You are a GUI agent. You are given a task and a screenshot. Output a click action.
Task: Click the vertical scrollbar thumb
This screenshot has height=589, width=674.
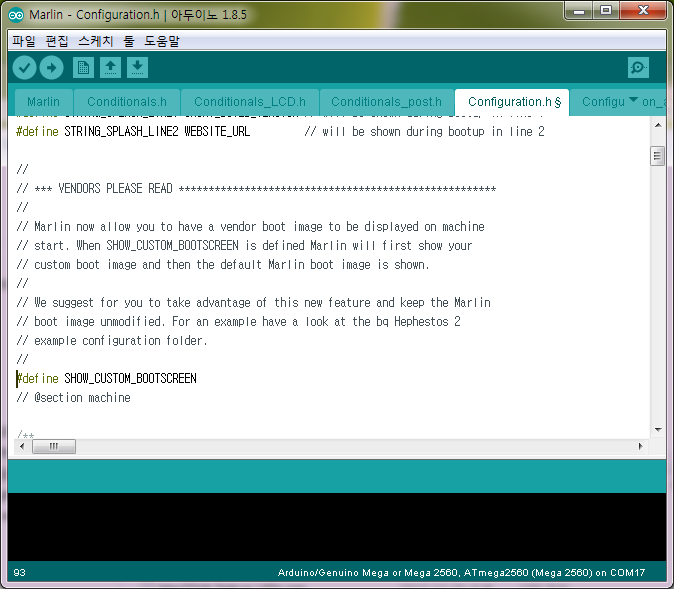(x=657, y=156)
